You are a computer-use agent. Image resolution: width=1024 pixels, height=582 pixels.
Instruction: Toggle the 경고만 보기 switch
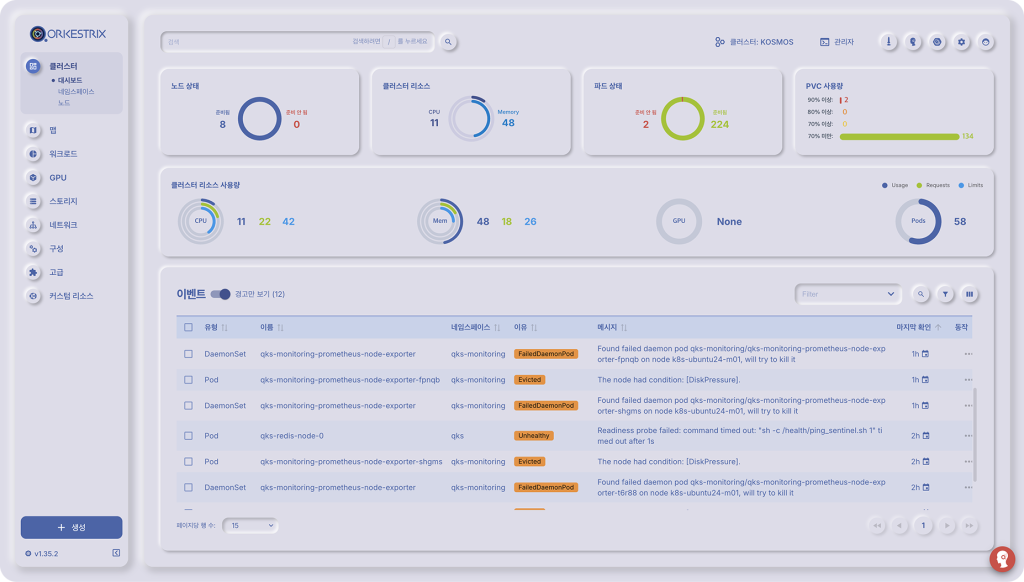tap(220, 294)
